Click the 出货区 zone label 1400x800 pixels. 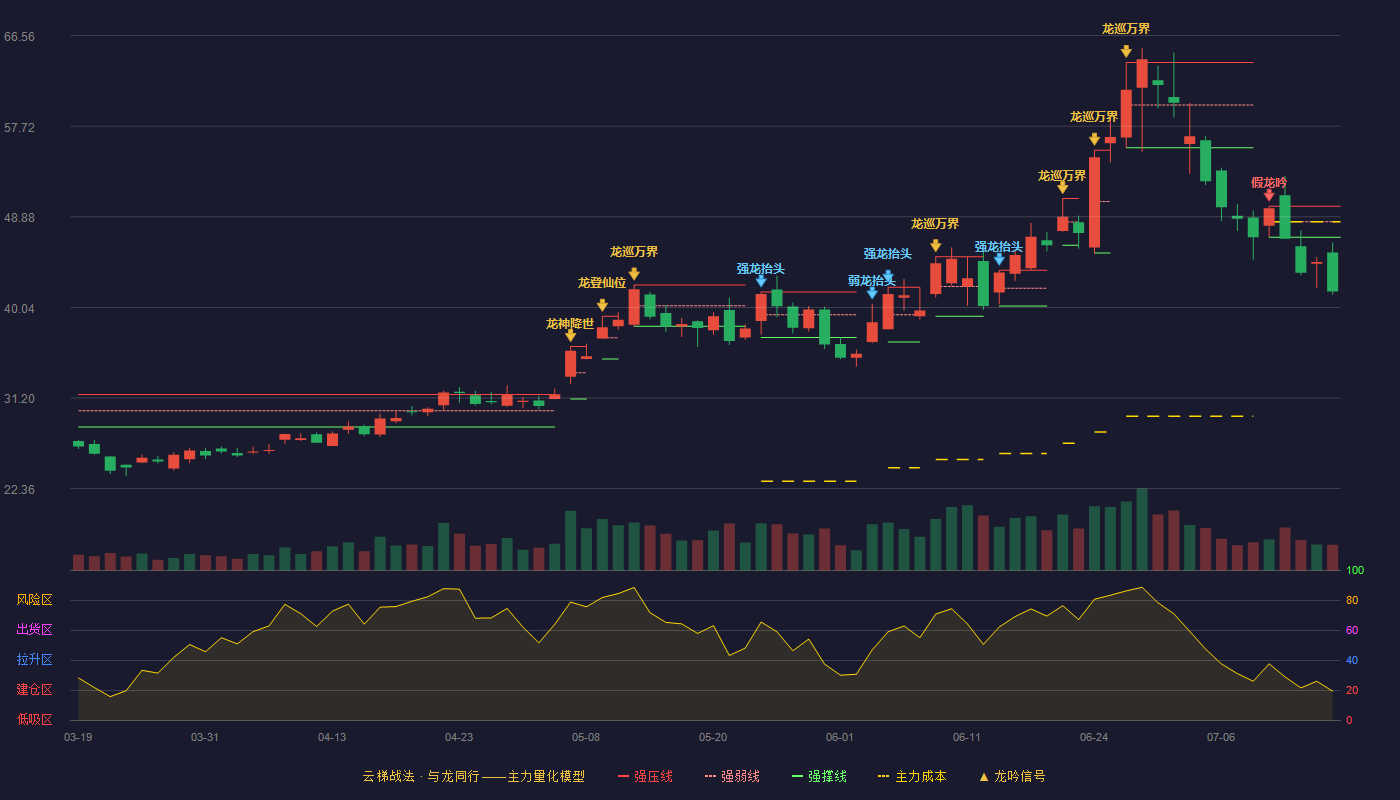coord(34,630)
